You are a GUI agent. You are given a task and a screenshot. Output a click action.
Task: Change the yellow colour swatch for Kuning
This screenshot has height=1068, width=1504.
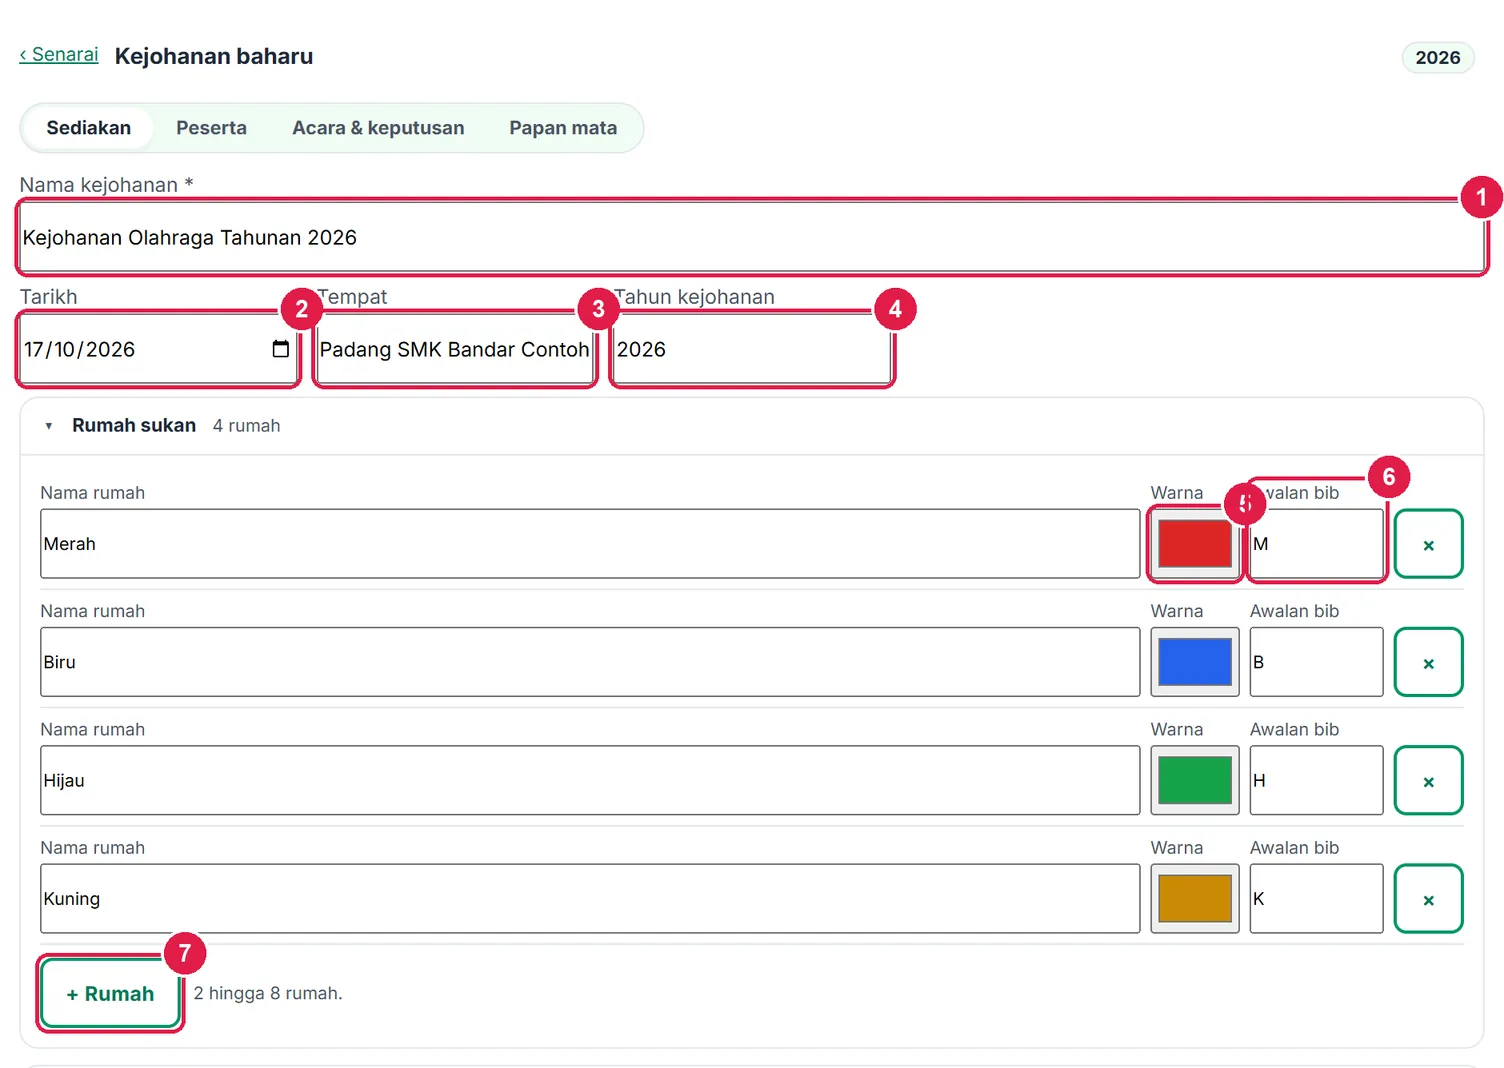click(x=1195, y=898)
